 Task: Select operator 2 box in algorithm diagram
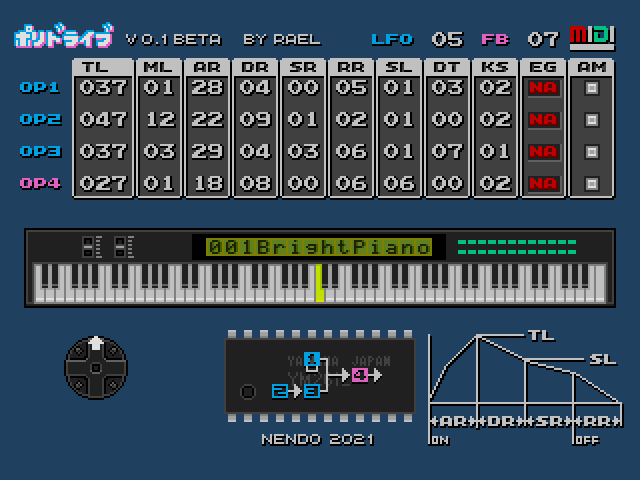tap(279, 390)
